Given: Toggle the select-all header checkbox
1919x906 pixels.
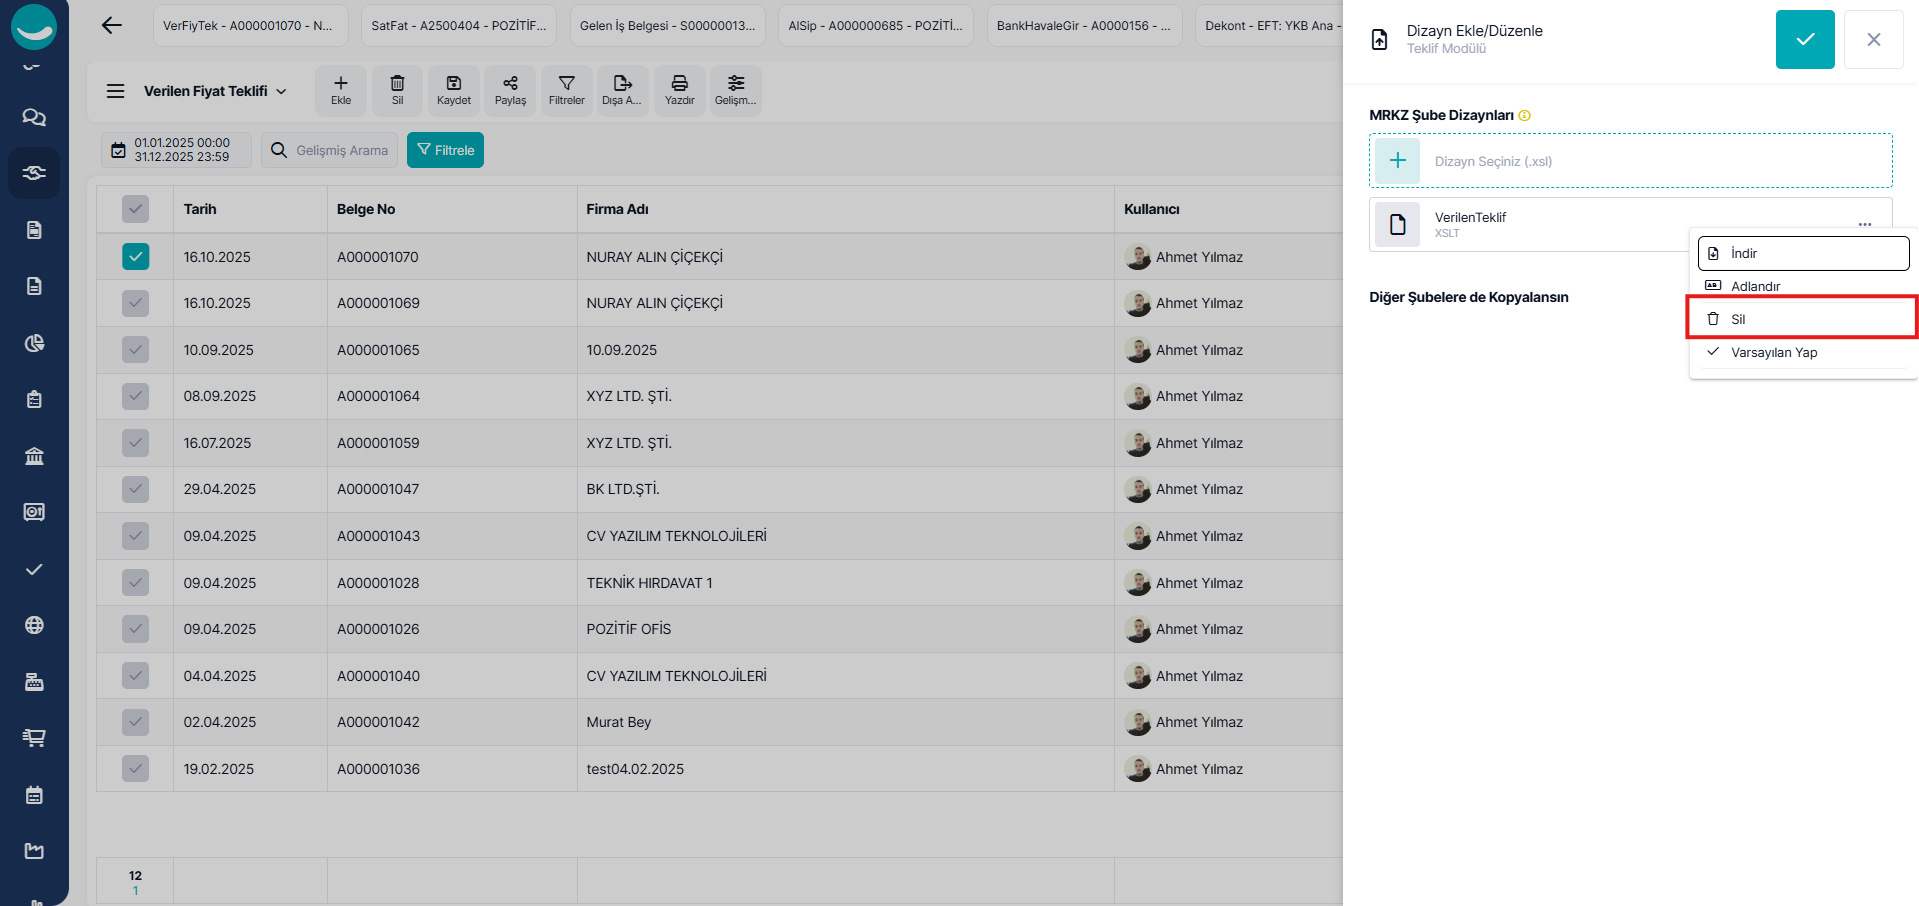Looking at the screenshot, I should 135,209.
